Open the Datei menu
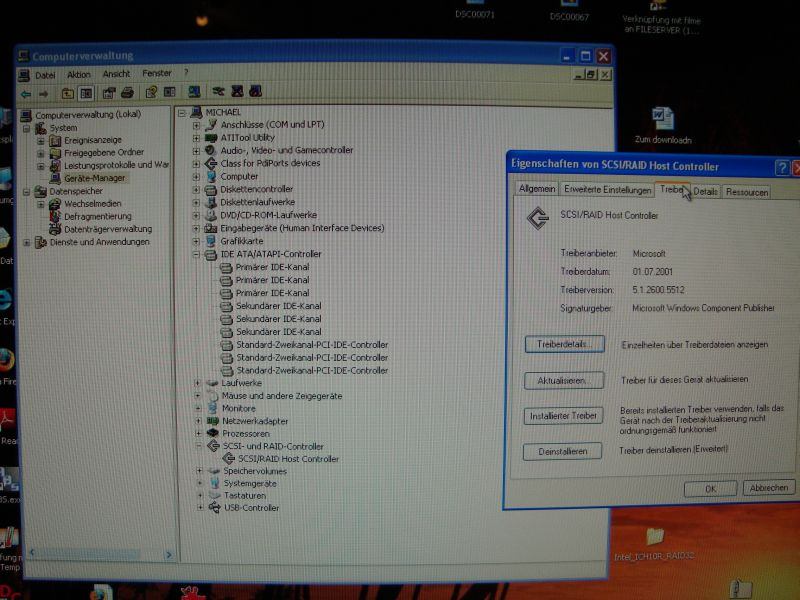The height and width of the screenshot is (600, 800). 45,76
